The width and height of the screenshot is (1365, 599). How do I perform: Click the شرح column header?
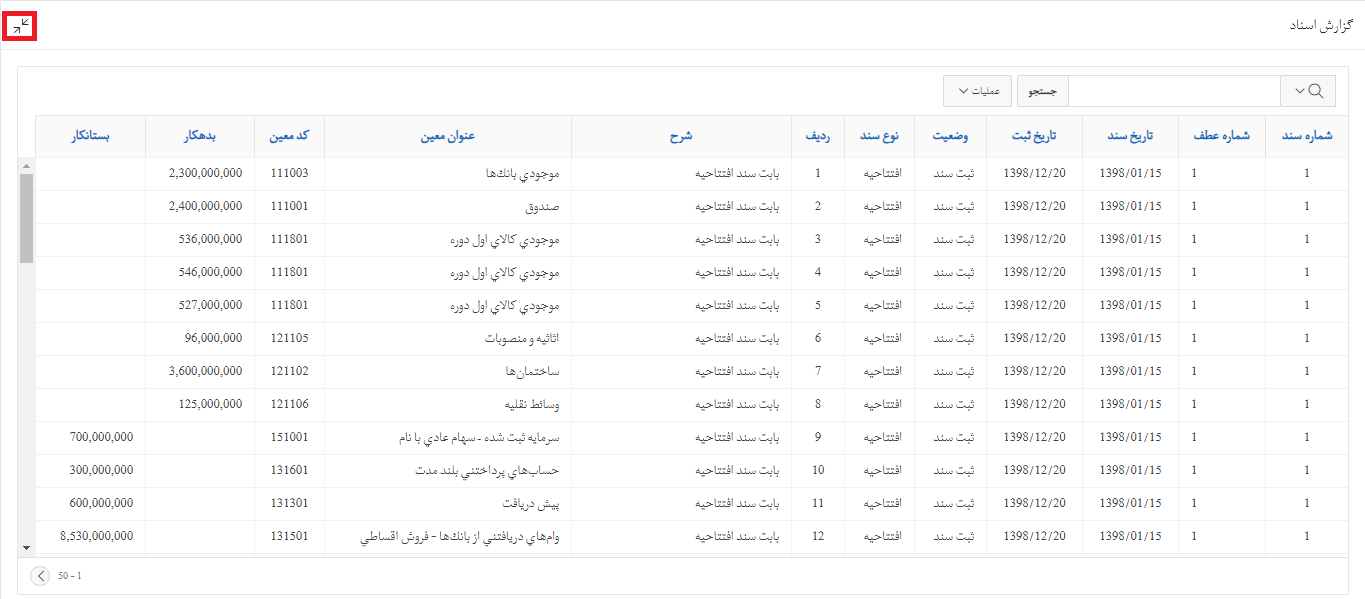[681, 136]
